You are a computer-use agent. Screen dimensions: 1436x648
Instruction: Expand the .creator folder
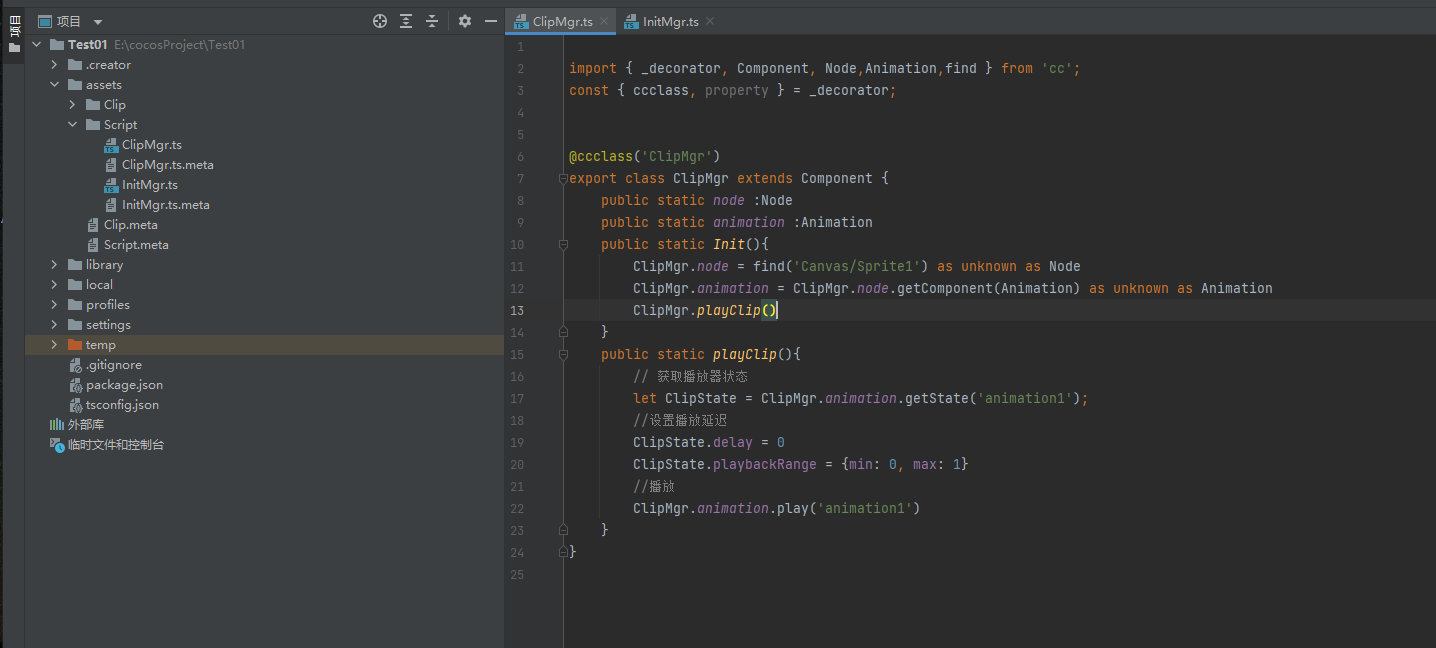[x=55, y=65]
